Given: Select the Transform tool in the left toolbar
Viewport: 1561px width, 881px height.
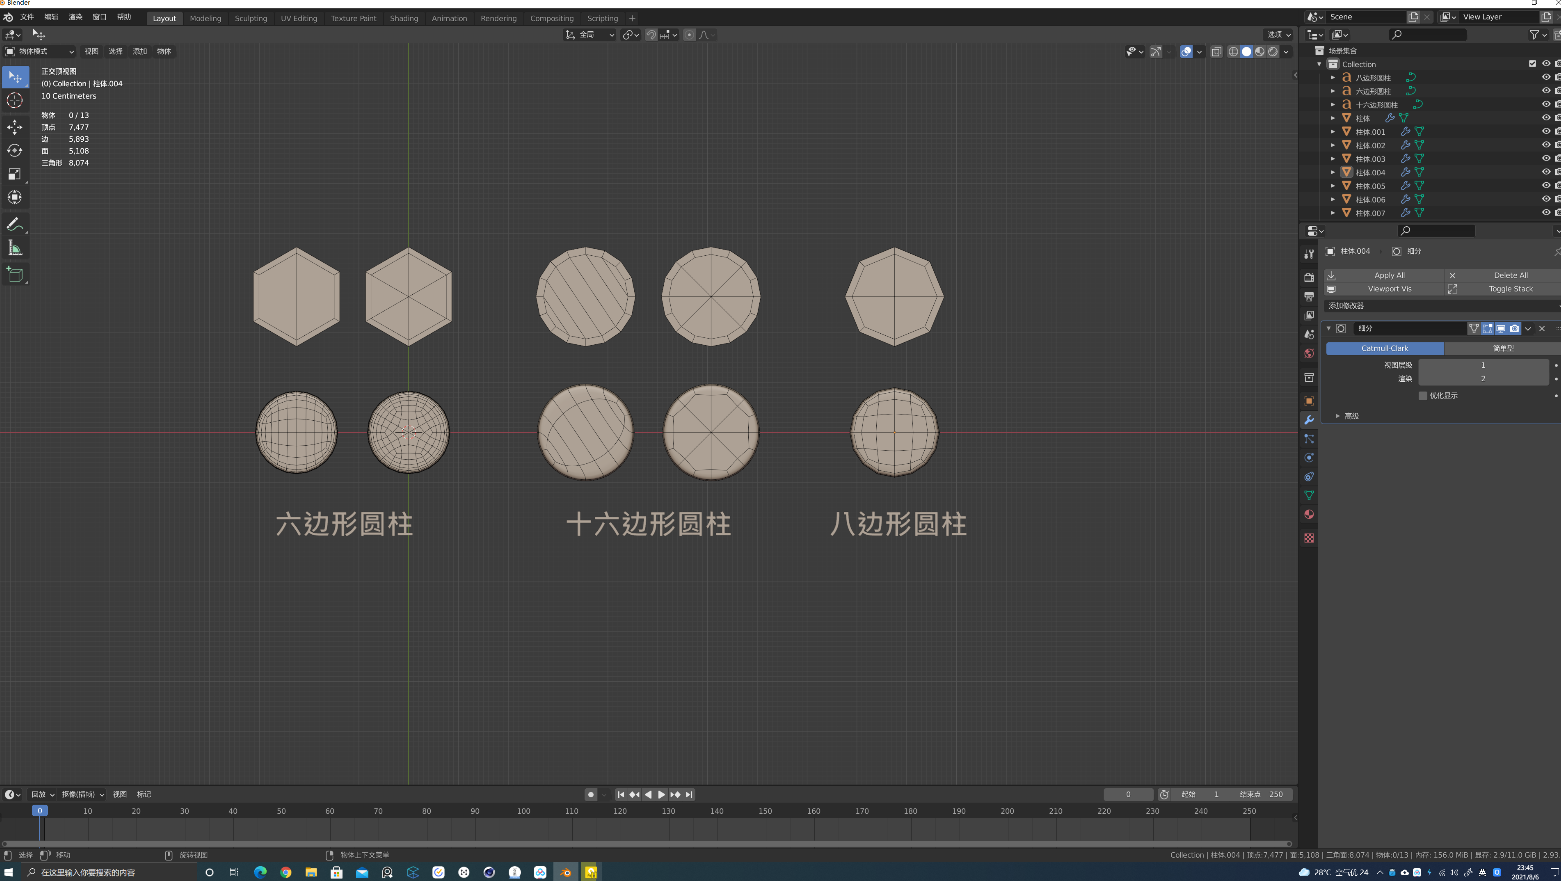Looking at the screenshot, I should (x=15, y=197).
